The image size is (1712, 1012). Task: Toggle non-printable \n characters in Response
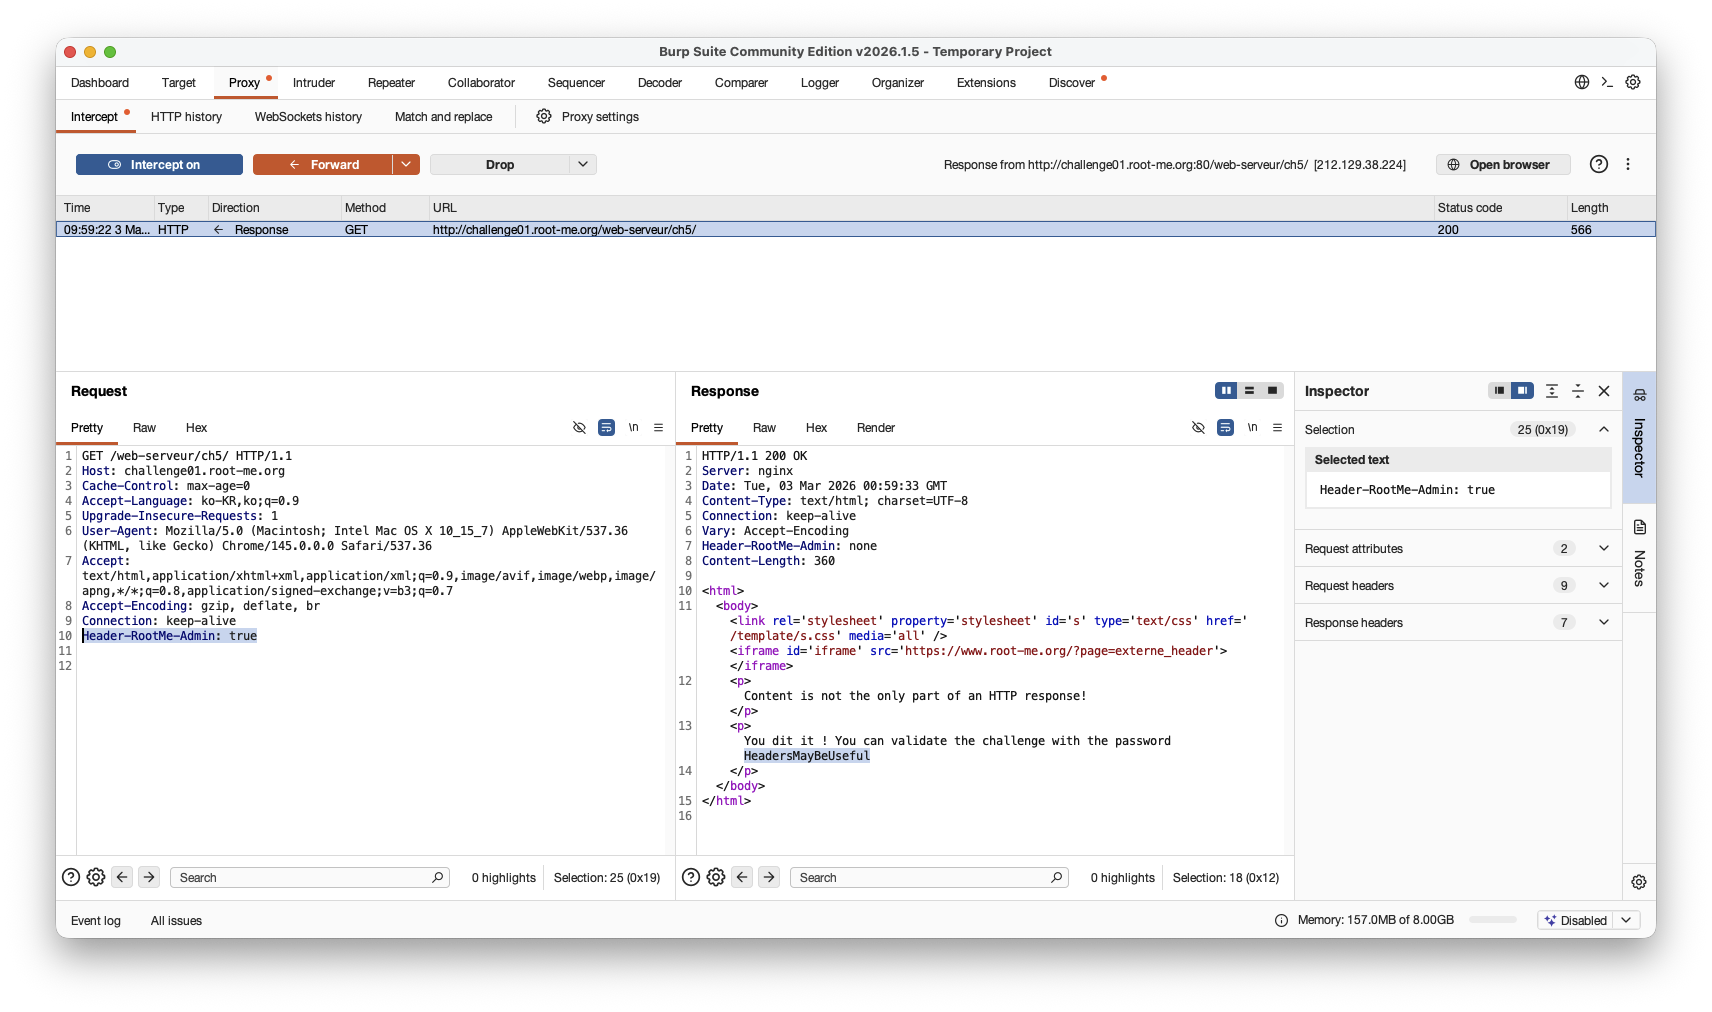tap(1252, 427)
